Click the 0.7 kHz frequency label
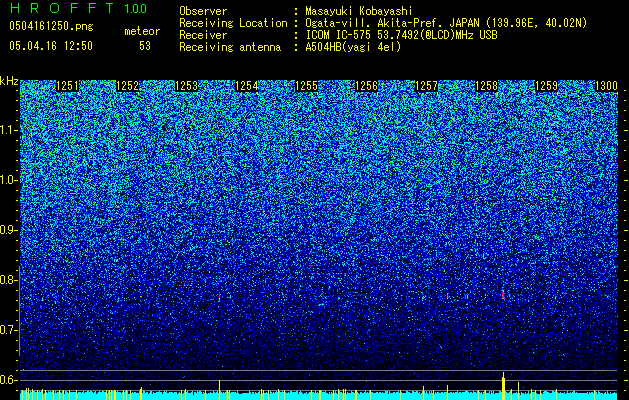The width and height of the screenshot is (629, 400). [x=8, y=330]
